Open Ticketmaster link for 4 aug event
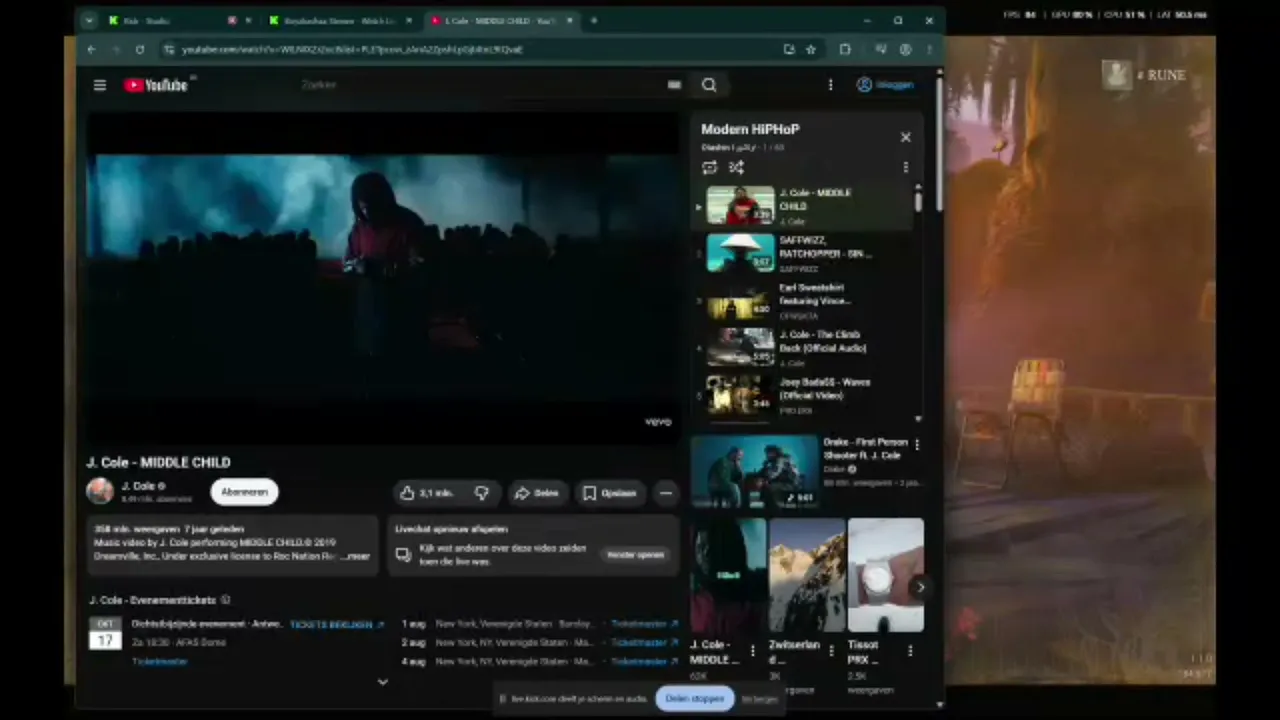 click(644, 662)
